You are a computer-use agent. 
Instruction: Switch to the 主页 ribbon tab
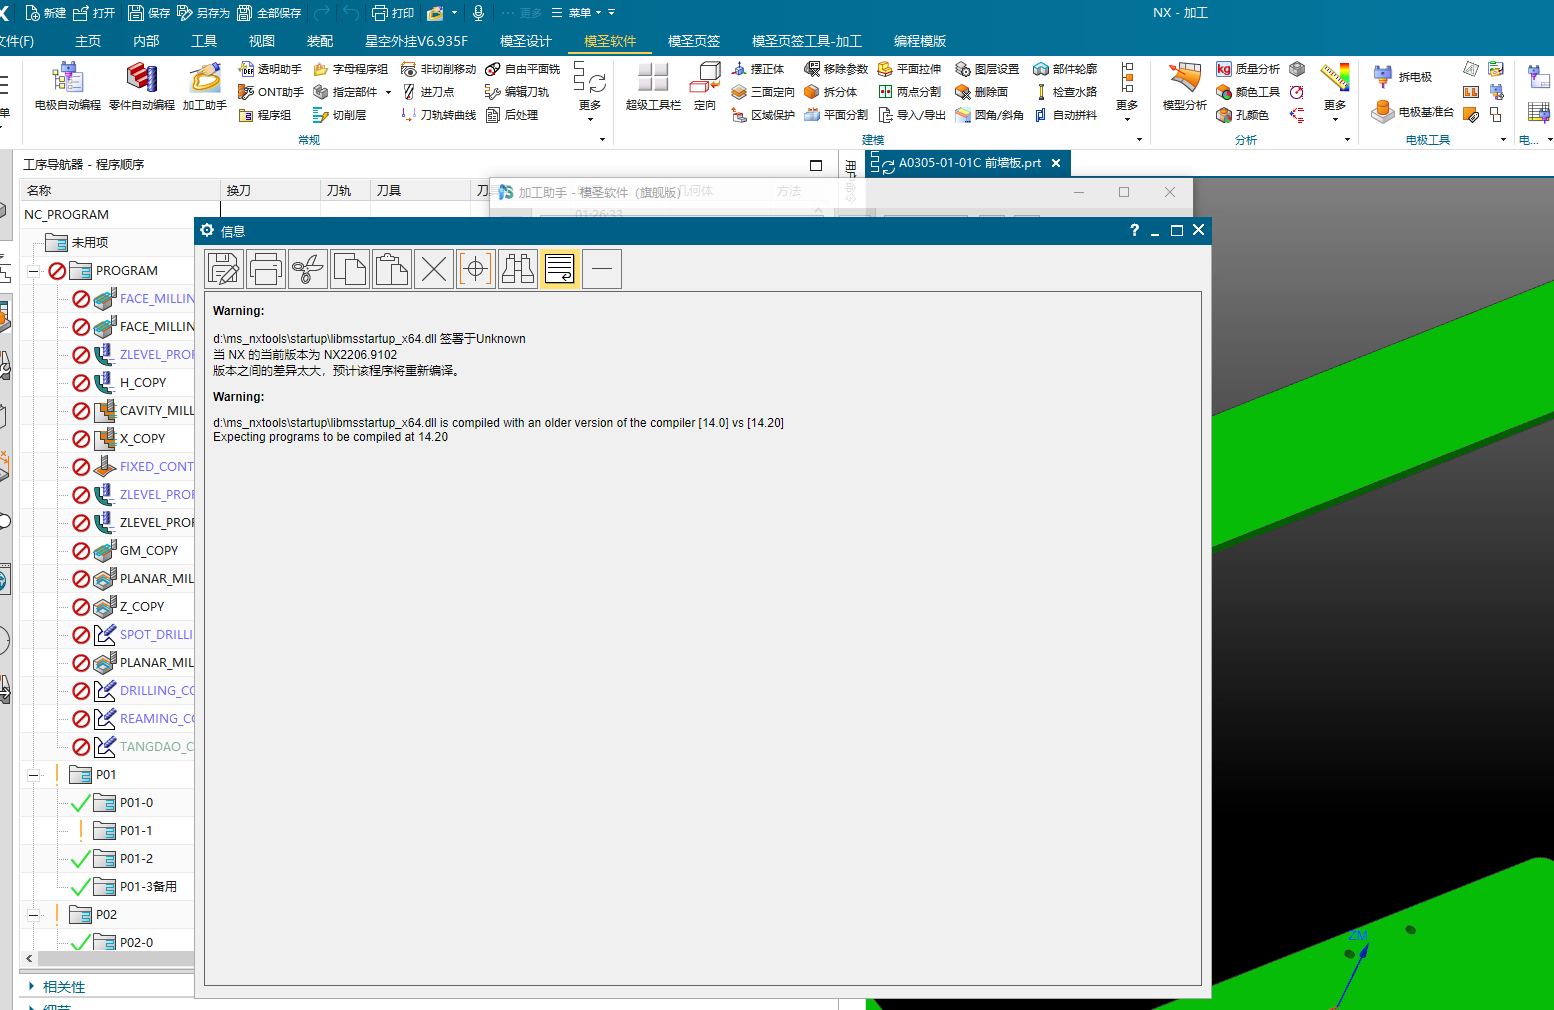(x=88, y=41)
